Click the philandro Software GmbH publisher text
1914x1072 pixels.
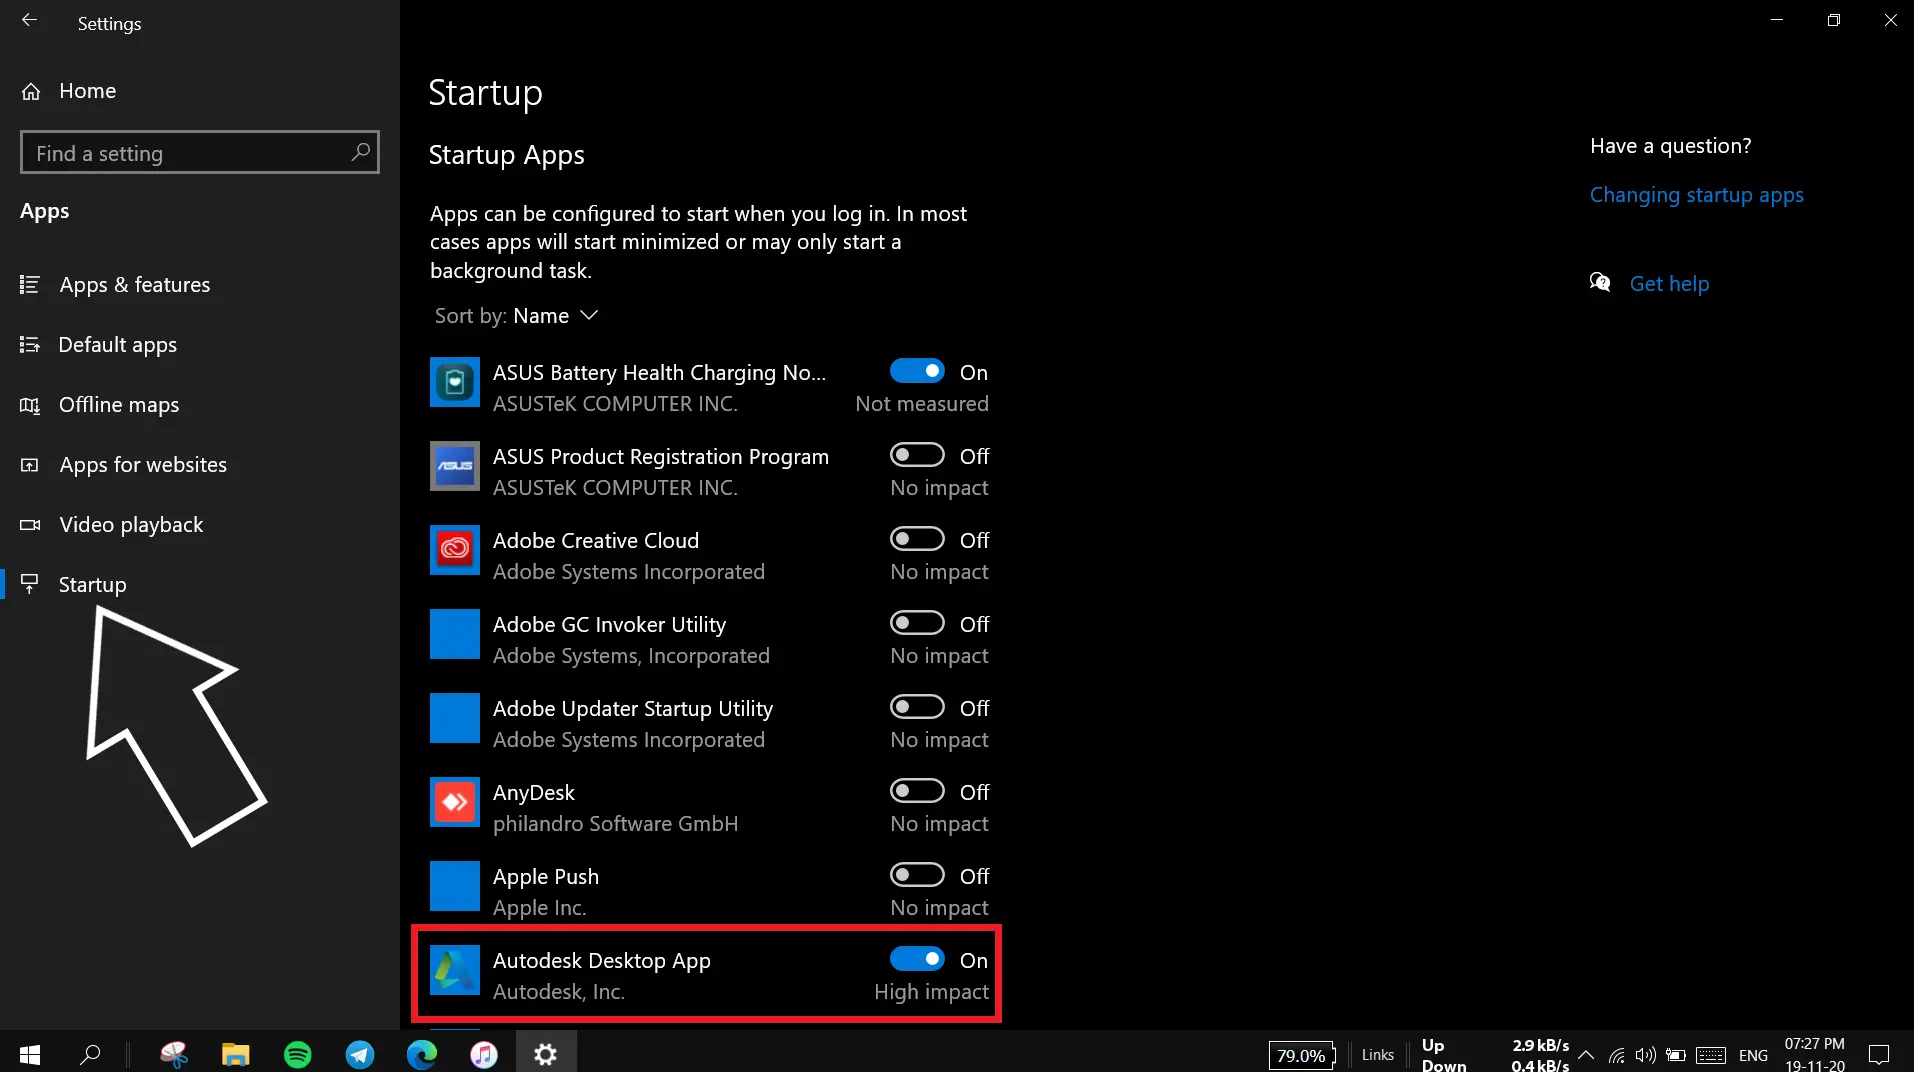click(615, 824)
